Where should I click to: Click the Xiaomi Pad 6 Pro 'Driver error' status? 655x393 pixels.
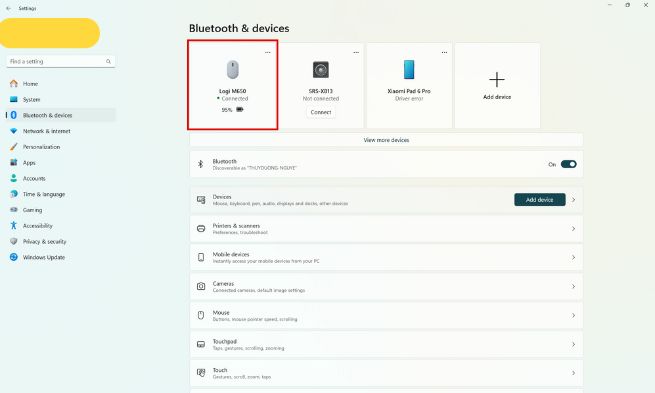(x=409, y=99)
